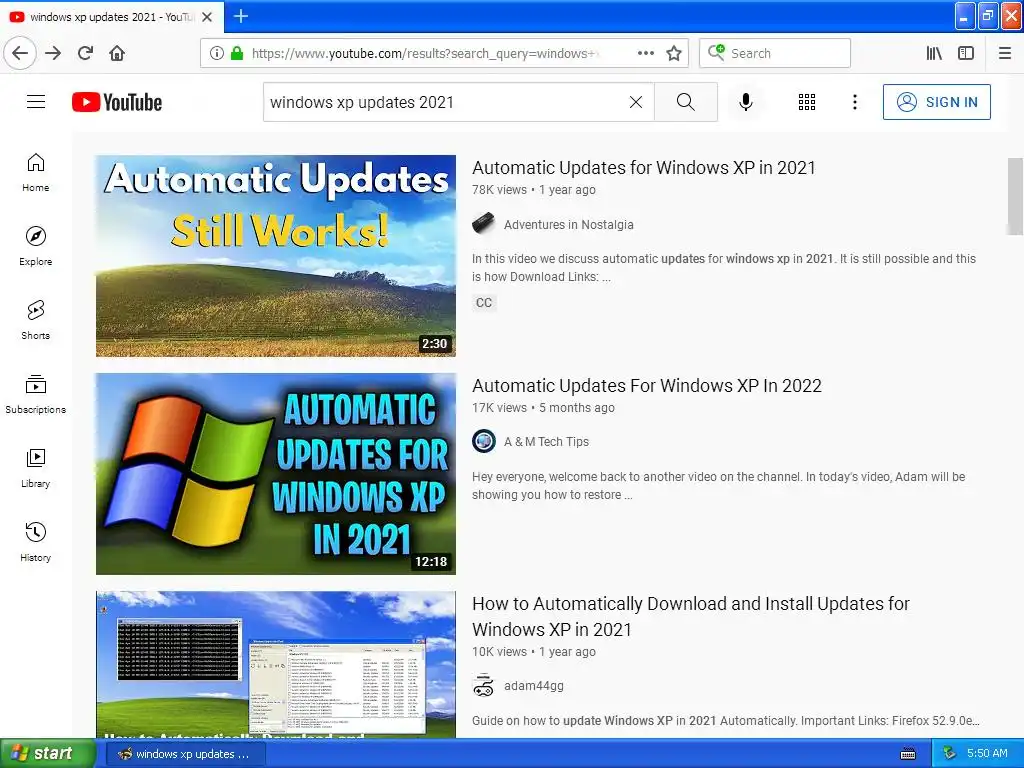The width and height of the screenshot is (1024, 768).
Task: Click the browser Search field
Action: pyautogui.click(x=775, y=53)
